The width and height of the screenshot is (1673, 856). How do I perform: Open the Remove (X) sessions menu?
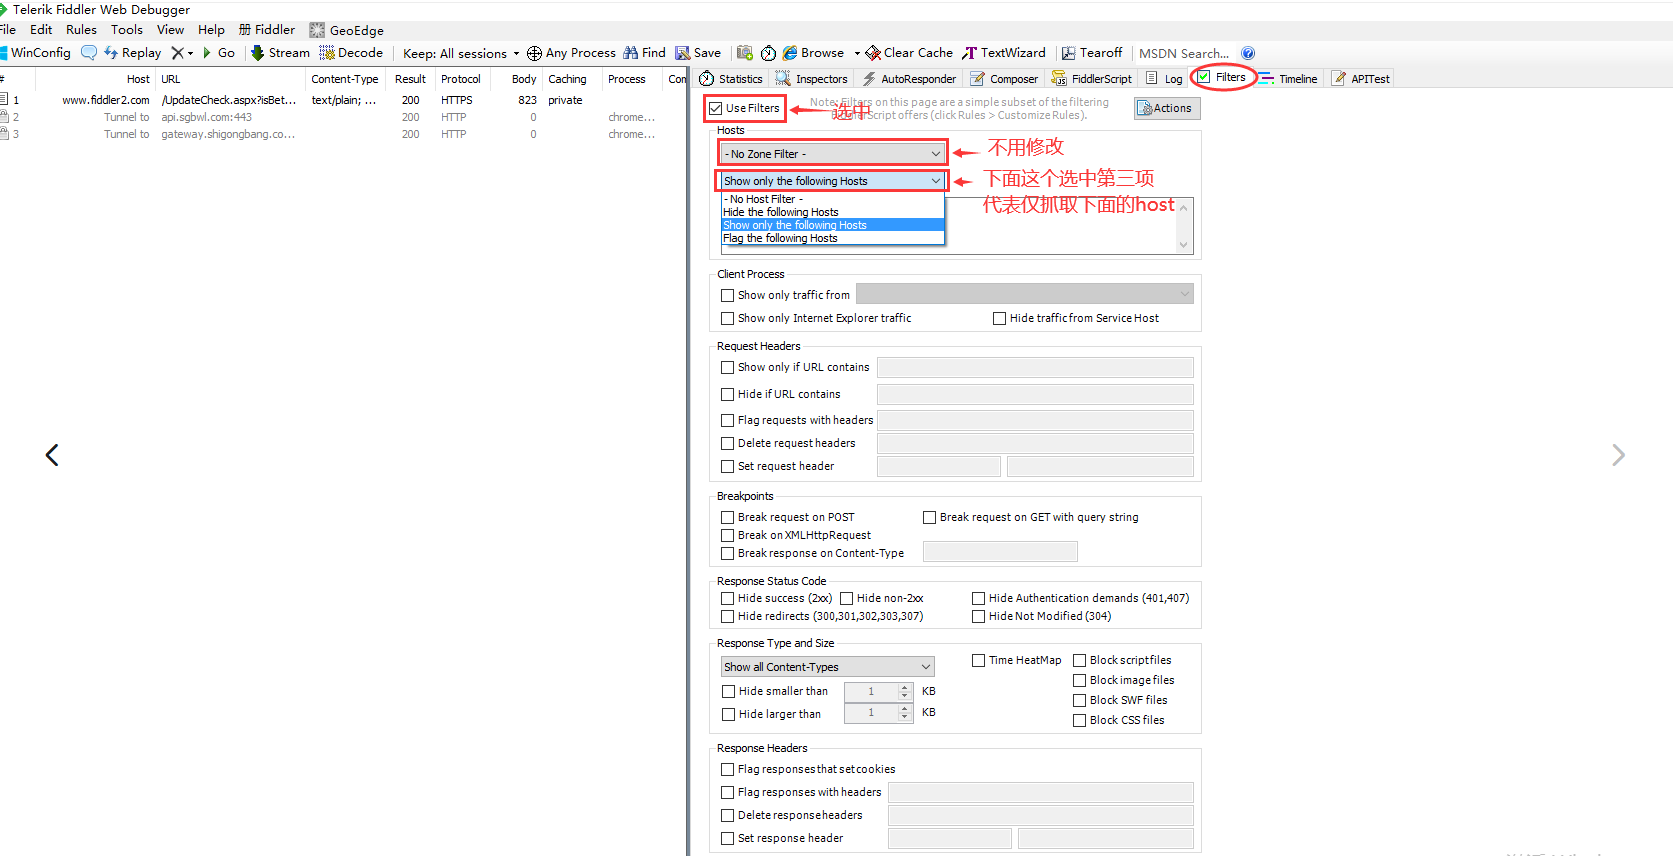(182, 53)
